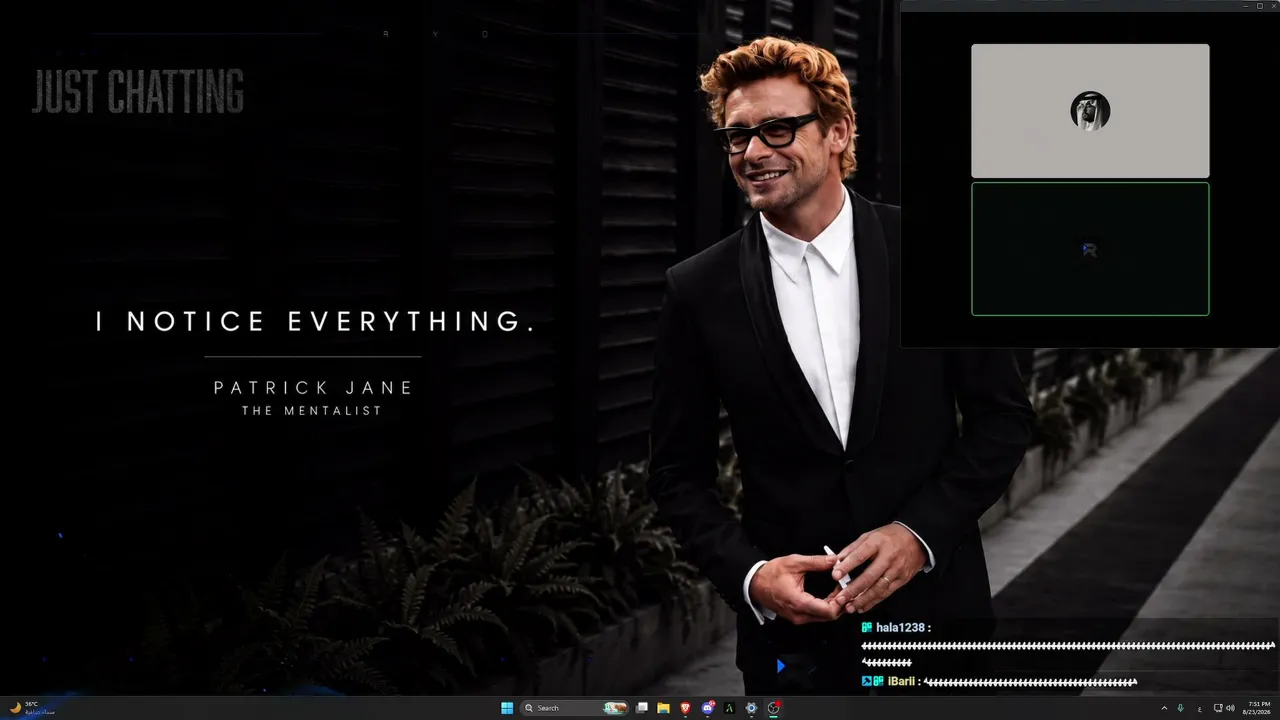Image resolution: width=1280 pixels, height=720 pixels.
Task: Open the network status tray icon
Action: click(1218, 708)
